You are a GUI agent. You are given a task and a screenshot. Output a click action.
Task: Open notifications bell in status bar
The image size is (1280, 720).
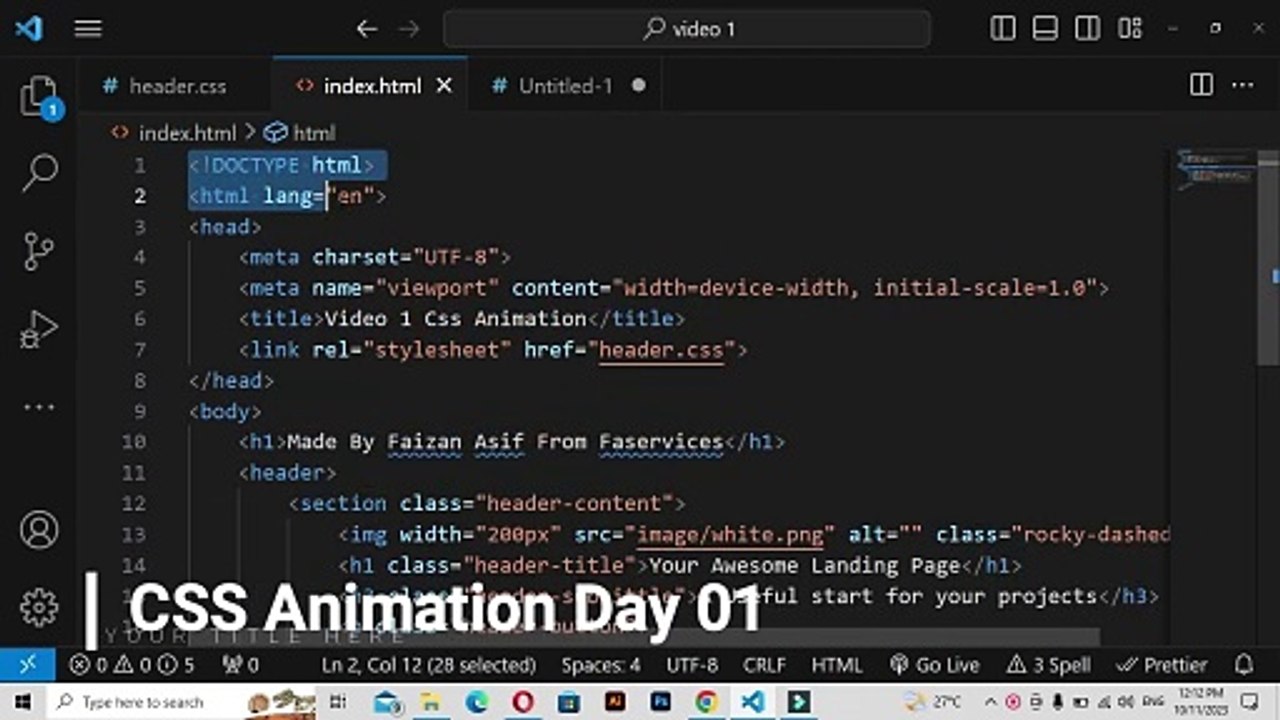pyautogui.click(x=1244, y=664)
